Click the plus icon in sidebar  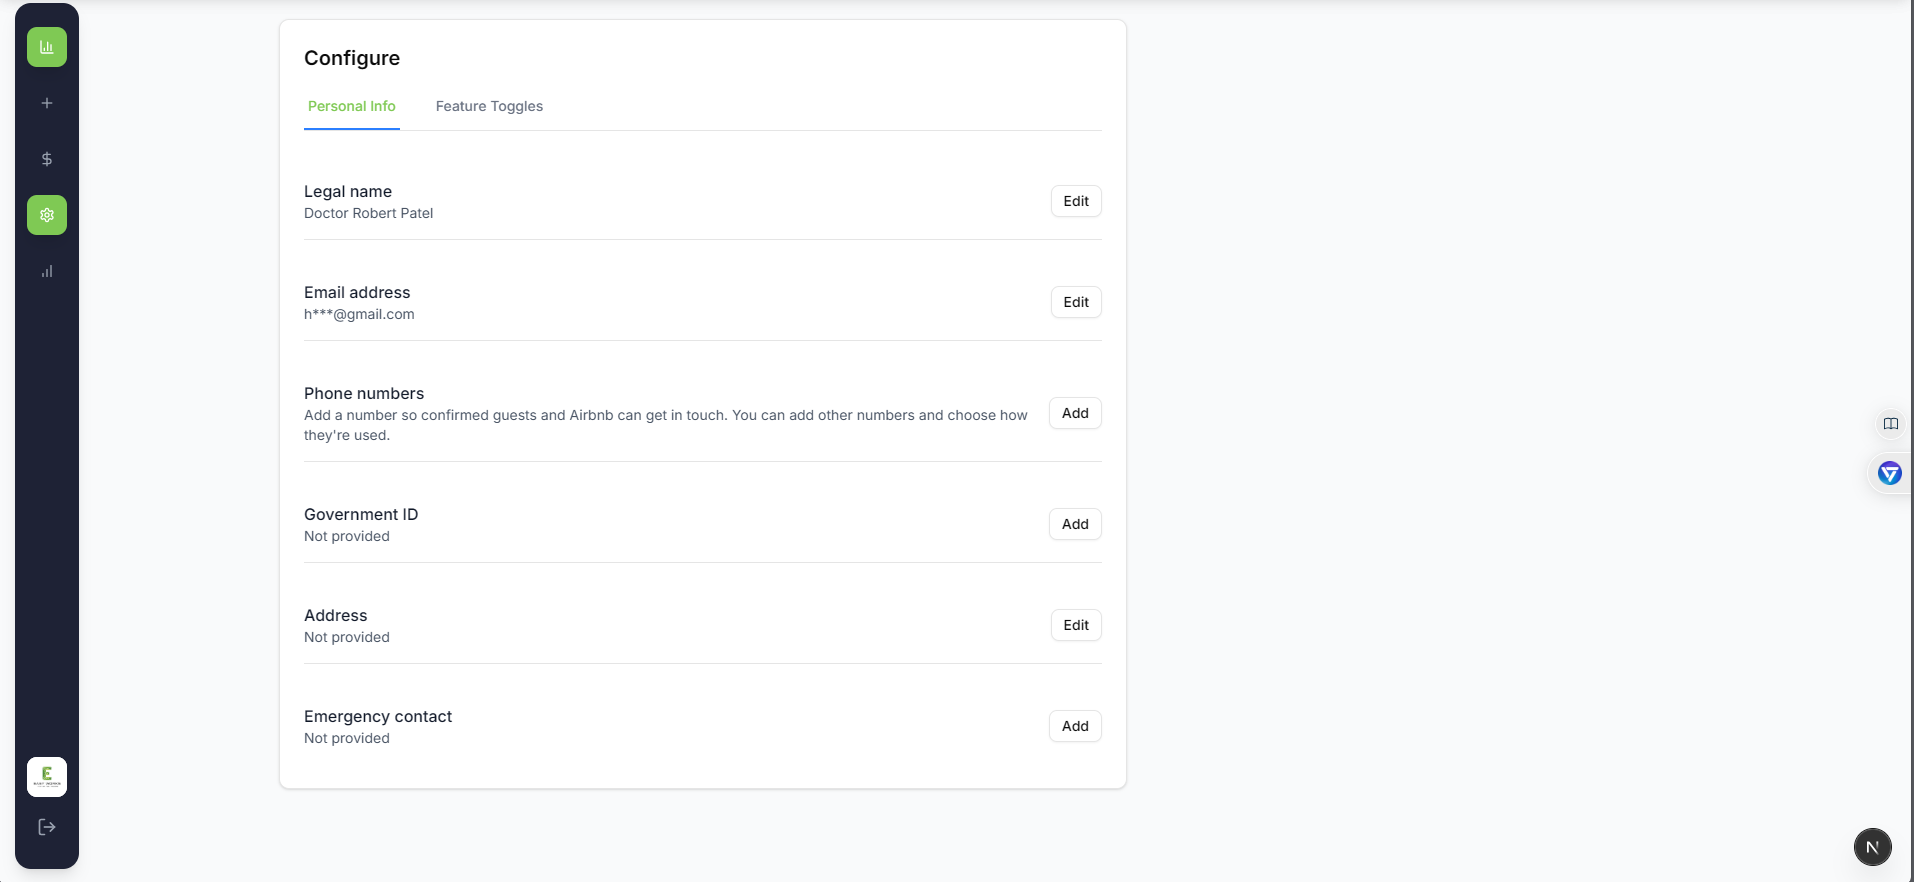tap(47, 103)
